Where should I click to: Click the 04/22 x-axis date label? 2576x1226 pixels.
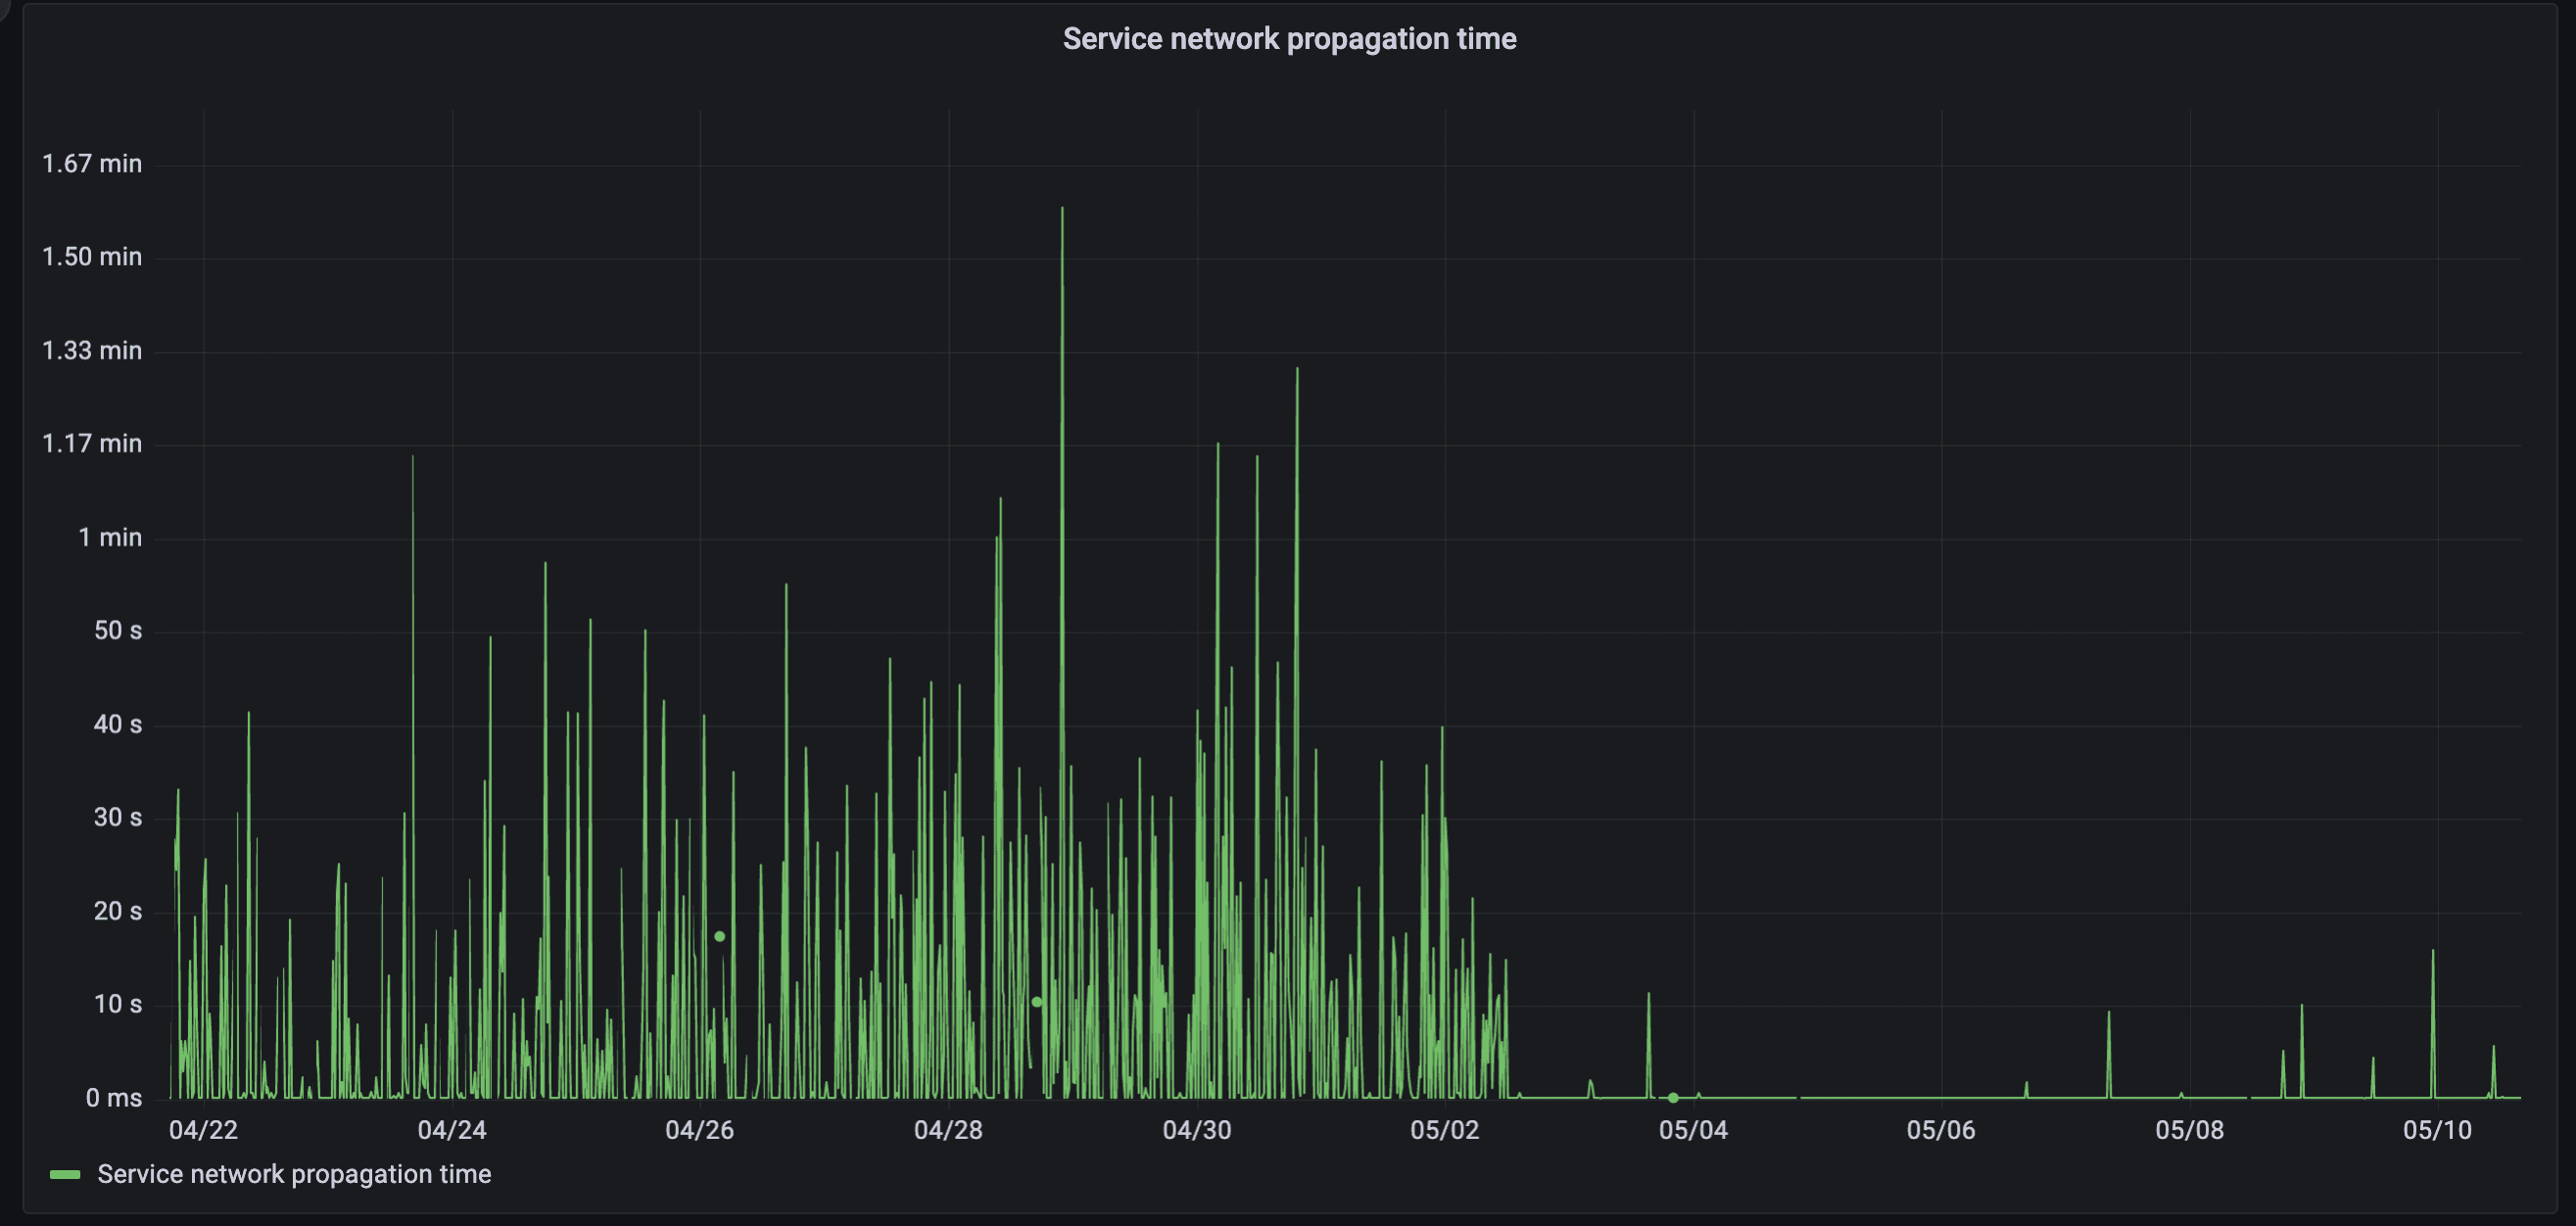coord(203,1130)
